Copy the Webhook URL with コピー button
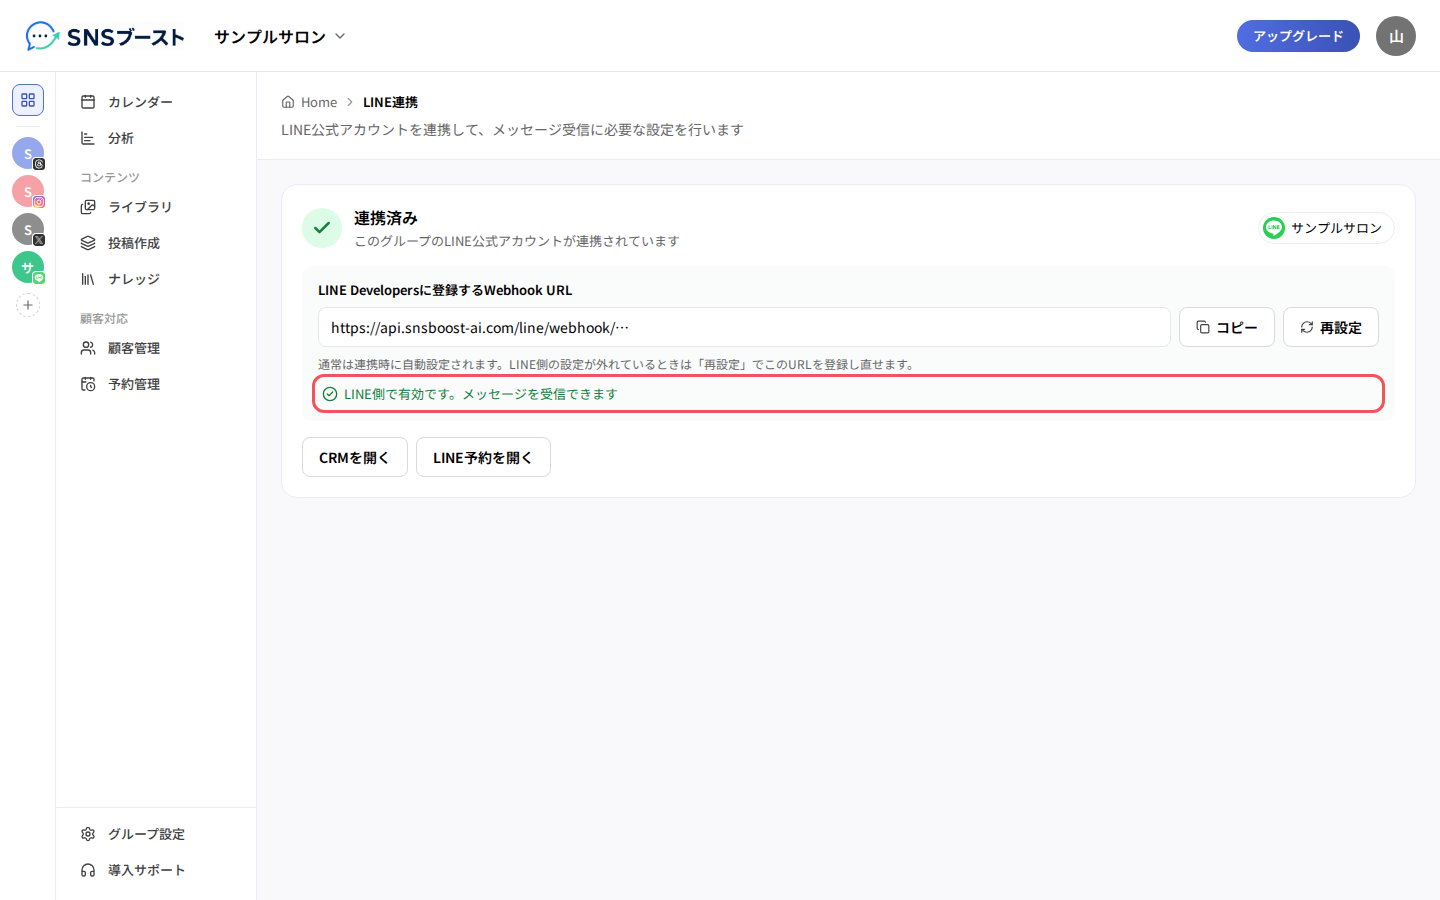Viewport: 1440px width, 900px height. 1227,327
